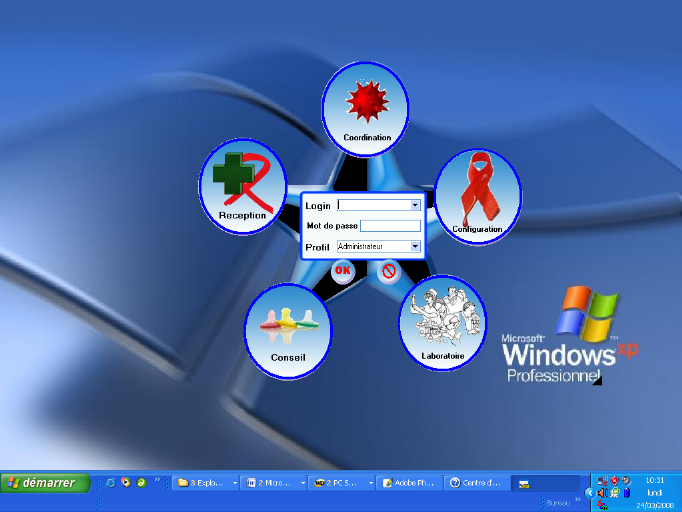
Task: Click the Mot de passe field
Action: 390,226
